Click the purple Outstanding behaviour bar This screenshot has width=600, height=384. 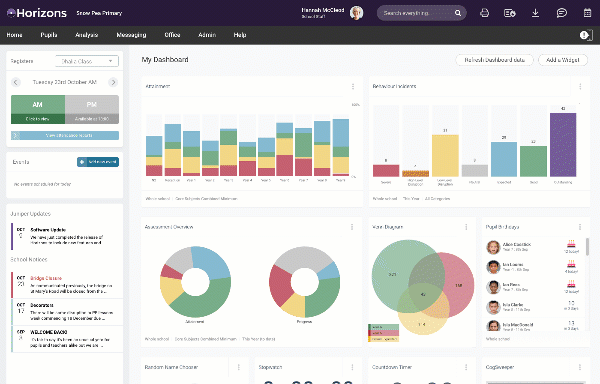(x=563, y=145)
